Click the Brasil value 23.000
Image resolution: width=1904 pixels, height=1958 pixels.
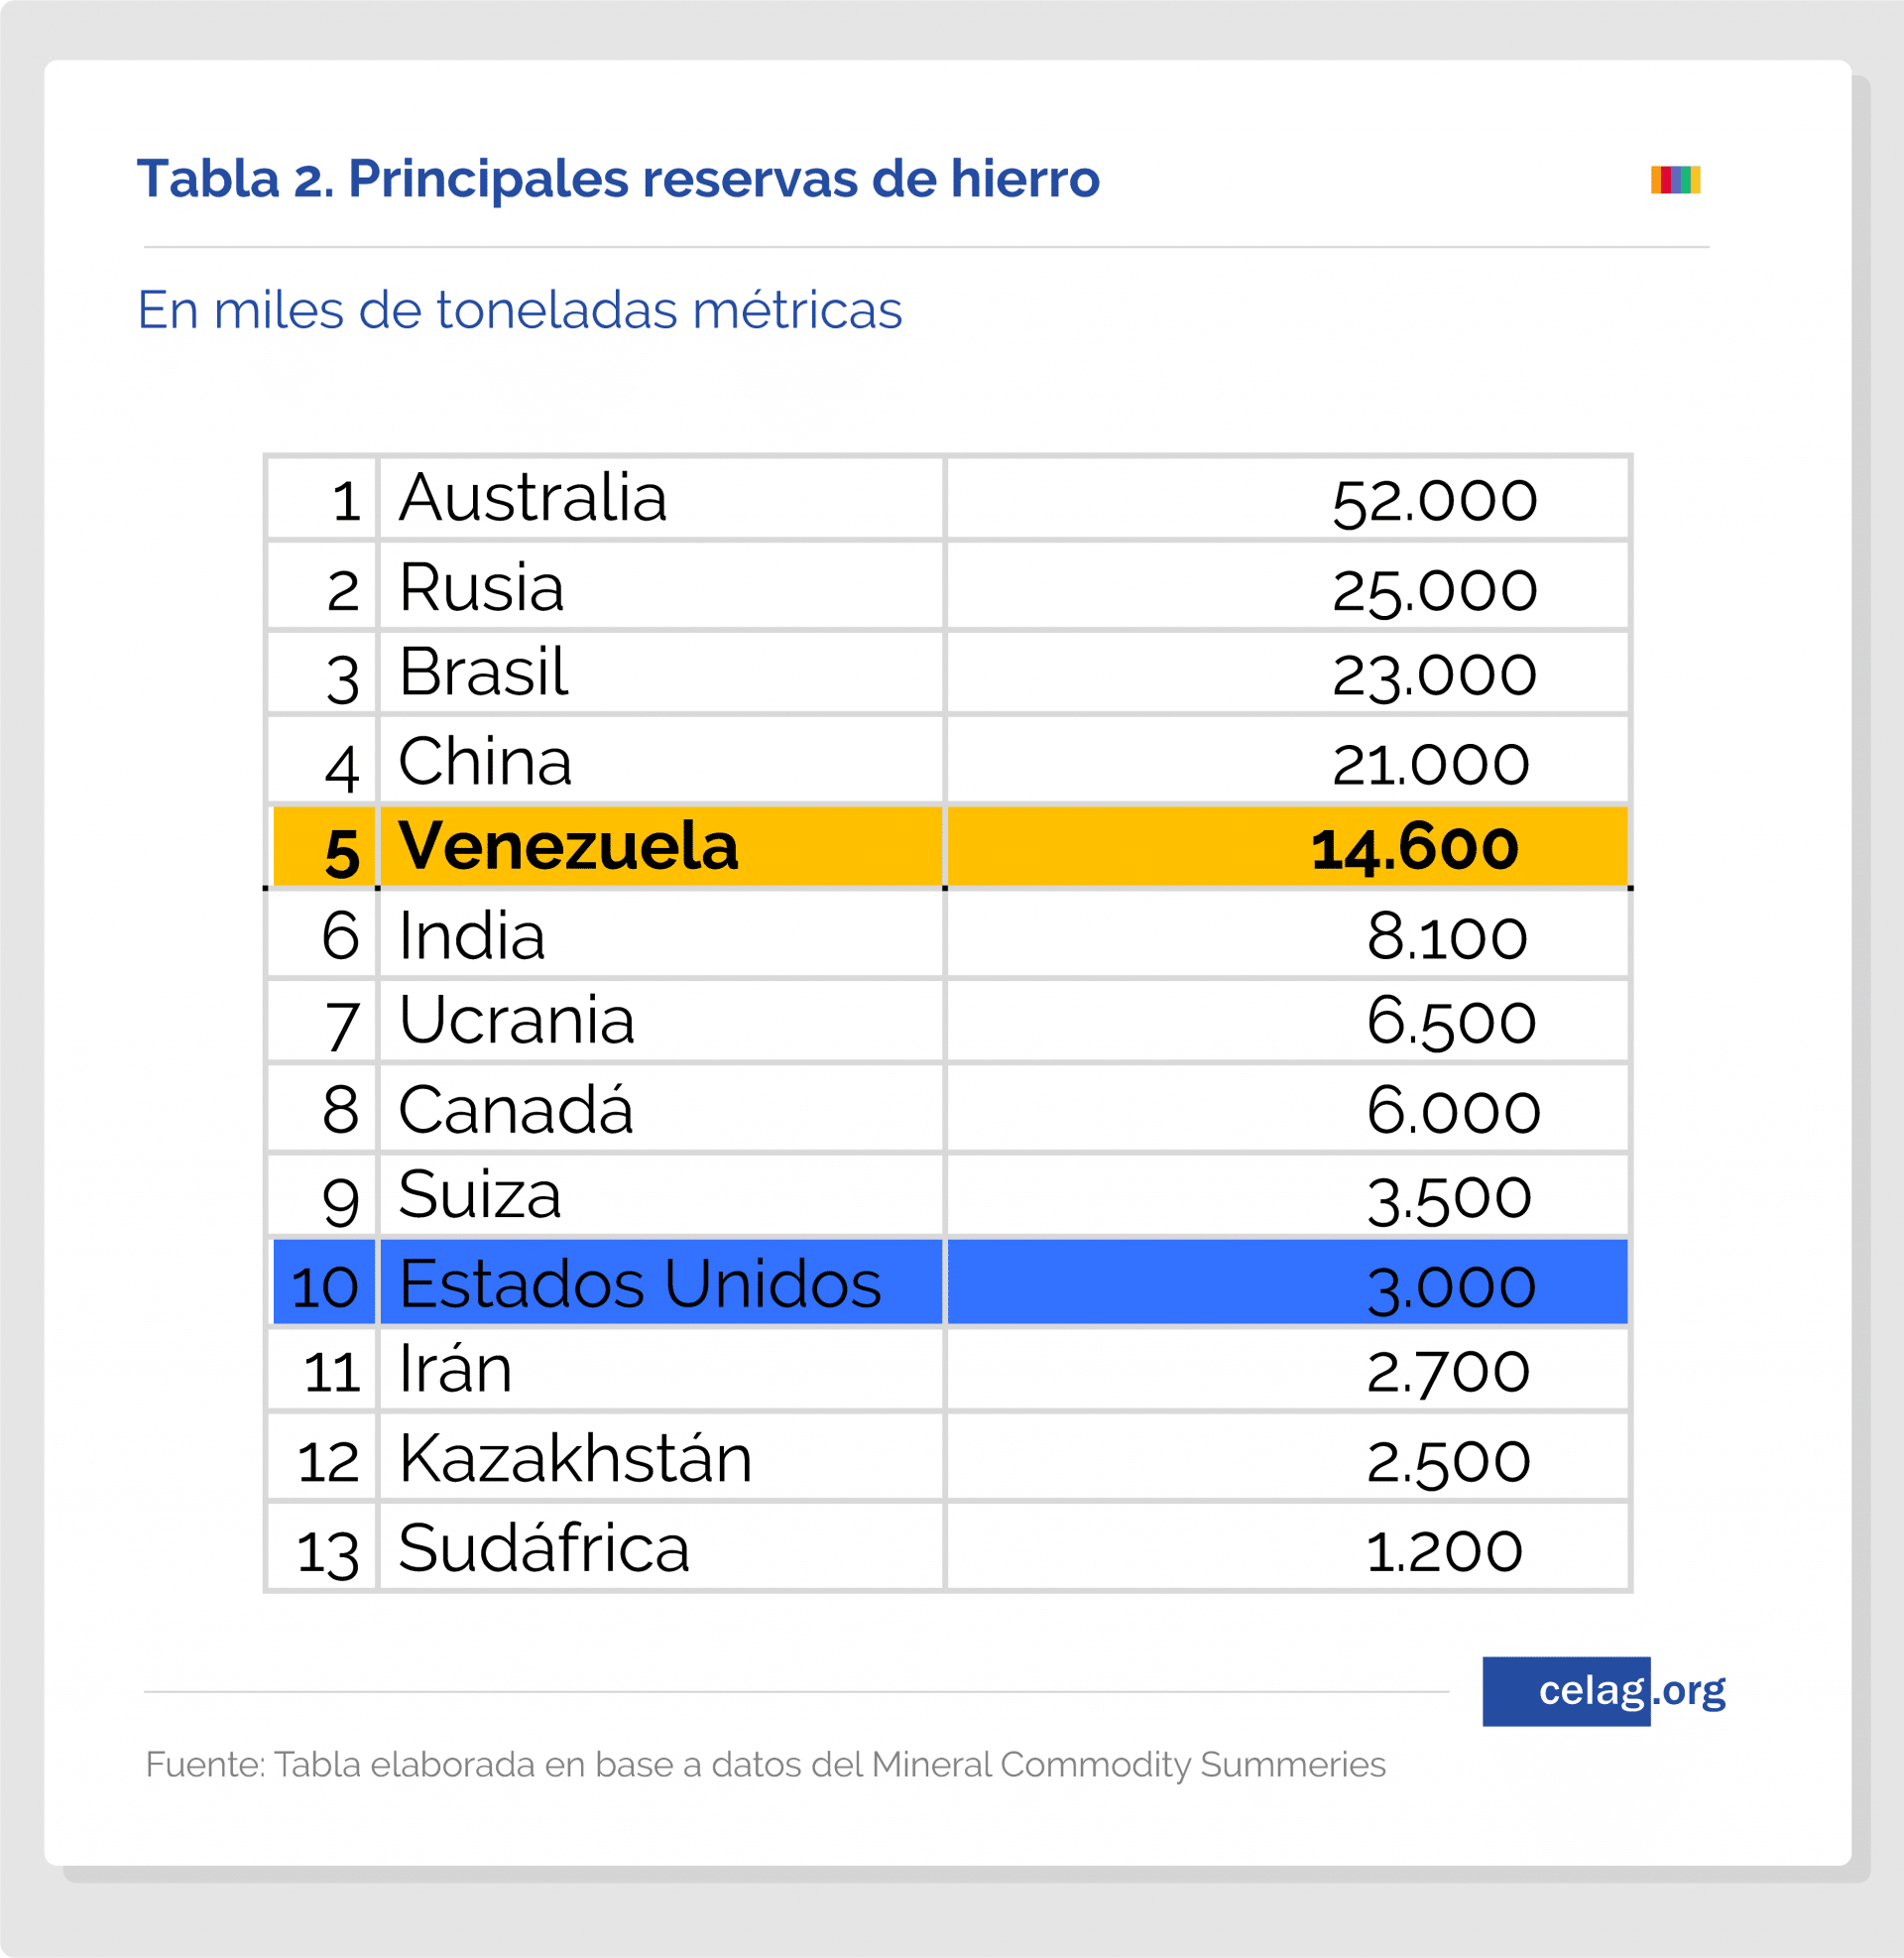(x=1434, y=675)
